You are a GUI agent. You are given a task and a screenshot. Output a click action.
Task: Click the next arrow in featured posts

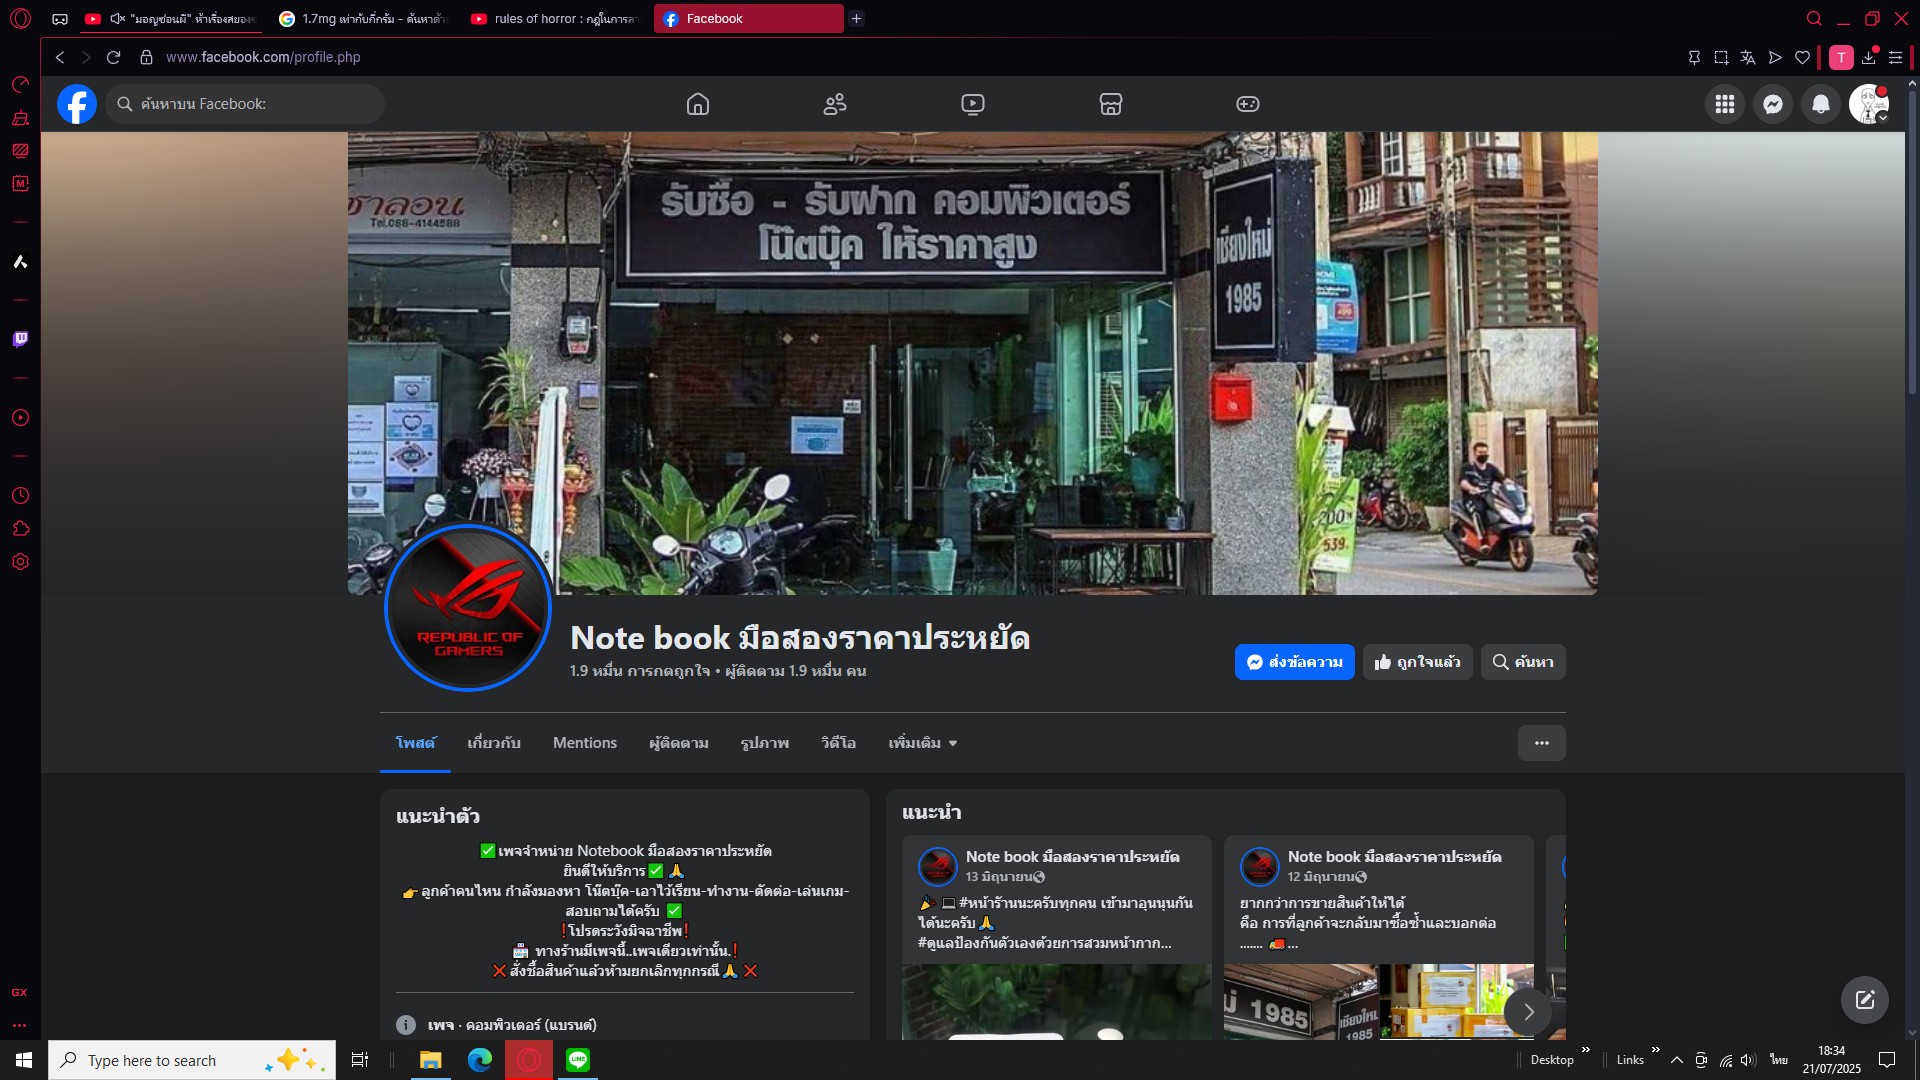[x=1528, y=1012]
